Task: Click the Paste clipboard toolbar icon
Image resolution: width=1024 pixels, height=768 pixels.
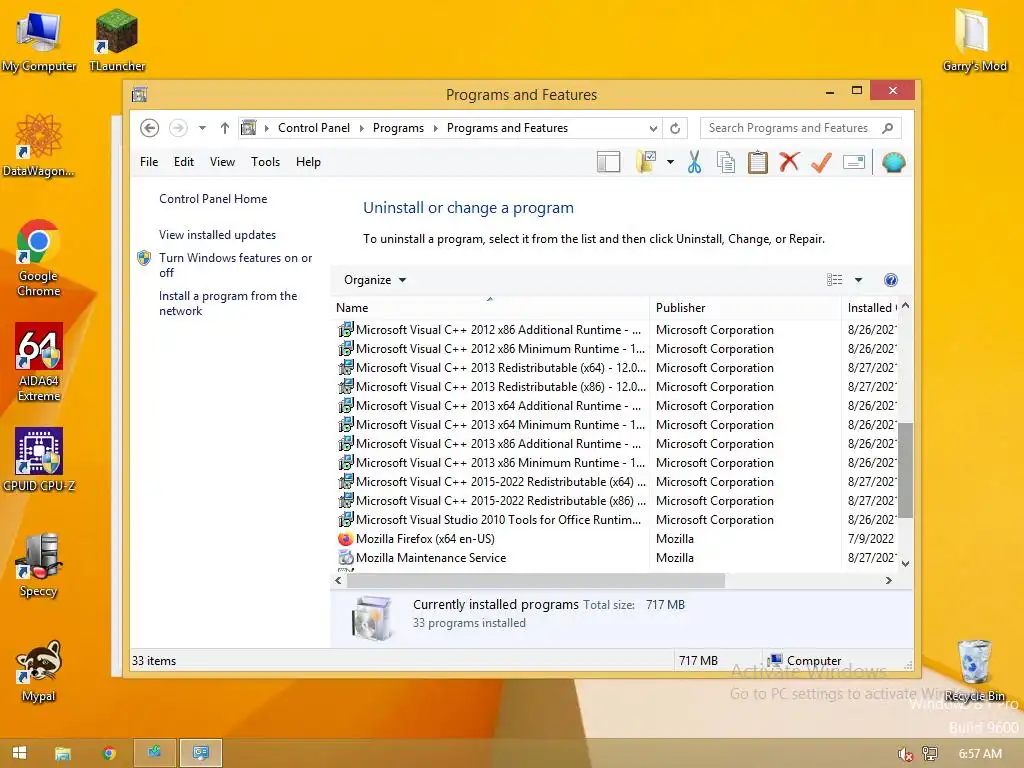Action: tap(758, 162)
